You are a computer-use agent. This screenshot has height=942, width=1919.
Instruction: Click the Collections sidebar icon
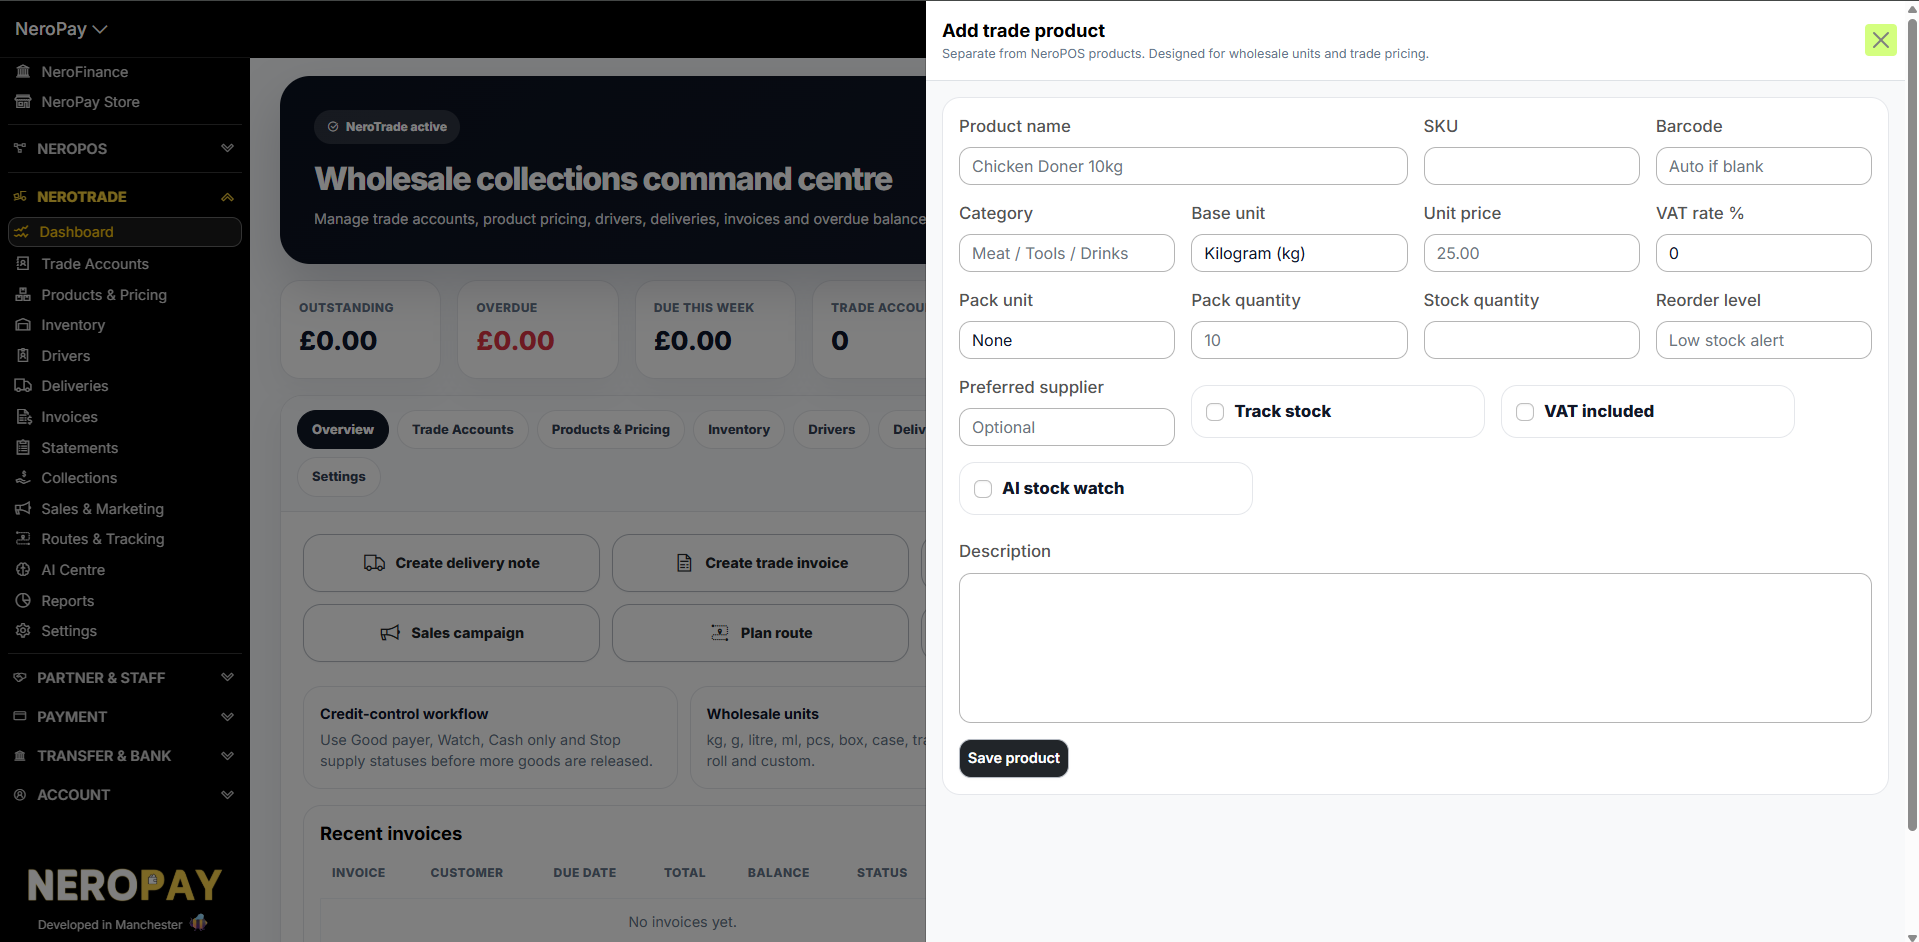coord(23,478)
